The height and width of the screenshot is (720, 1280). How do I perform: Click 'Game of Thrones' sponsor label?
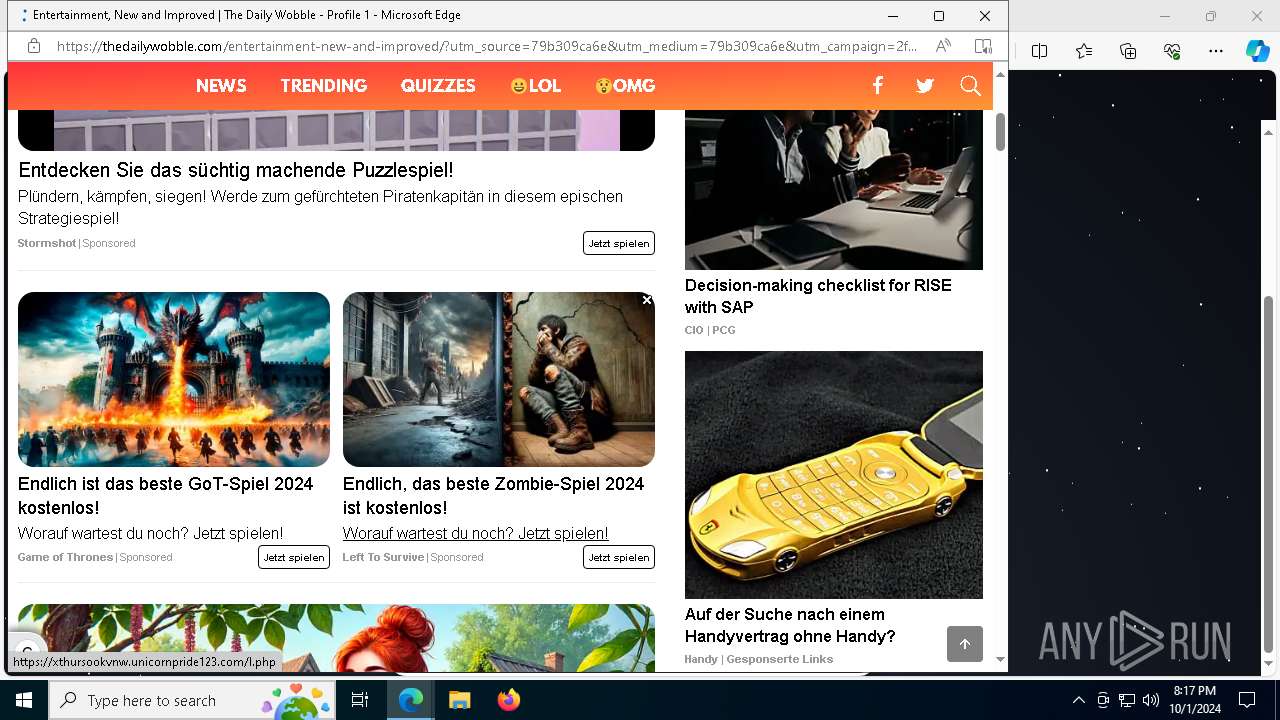pyautogui.click(x=65, y=557)
